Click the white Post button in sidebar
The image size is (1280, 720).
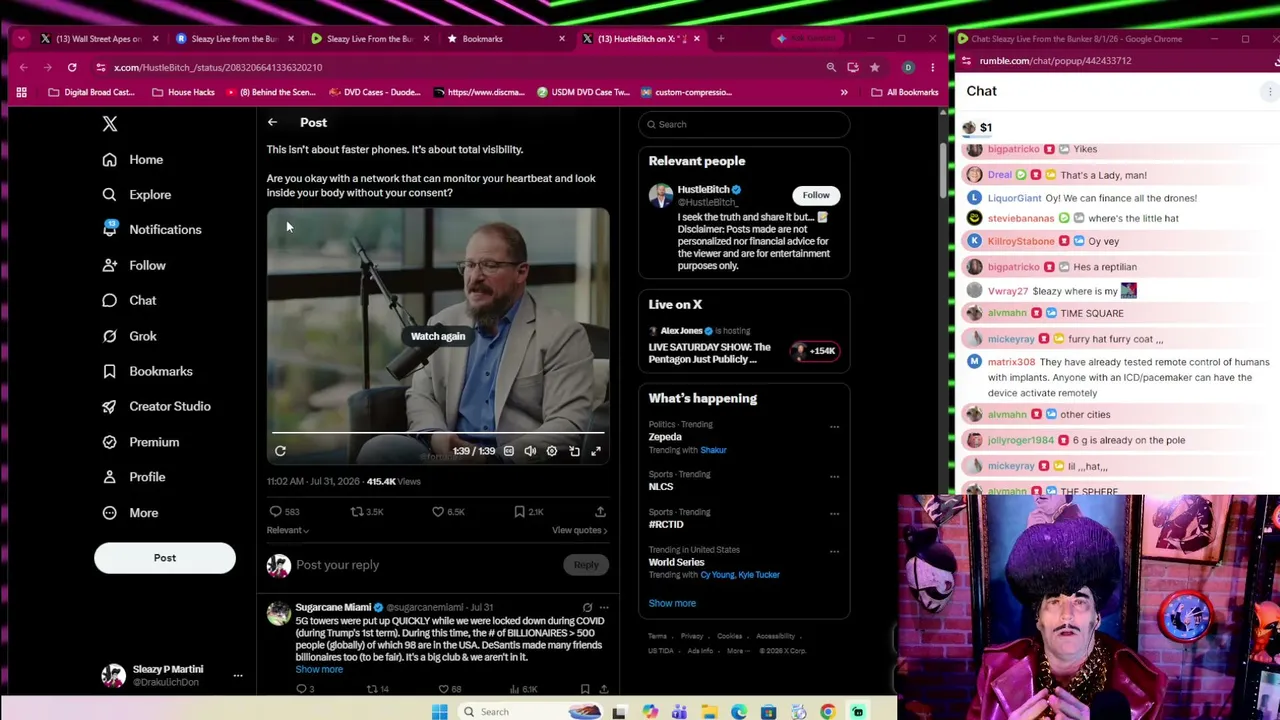(165, 558)
